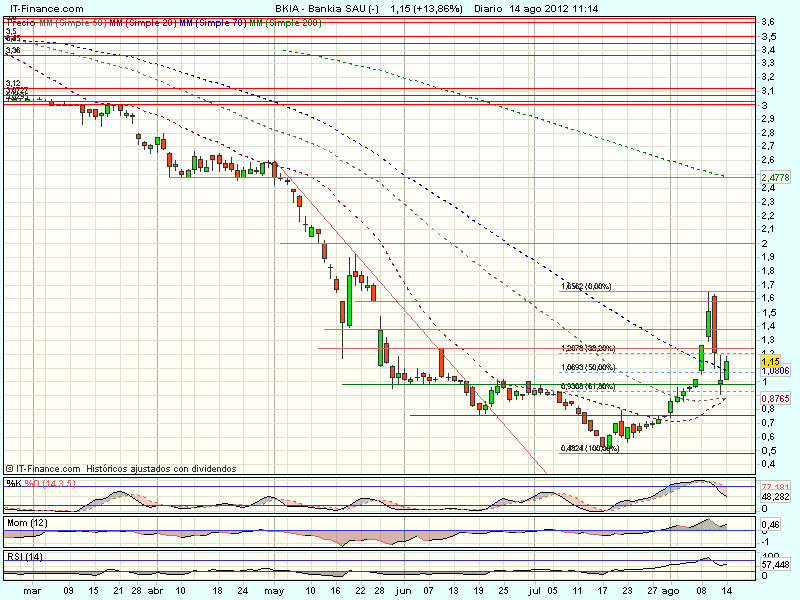Click the 48,282 stochastic value marker
Viewport: 800px width, 600px height.
coord(777,496)
